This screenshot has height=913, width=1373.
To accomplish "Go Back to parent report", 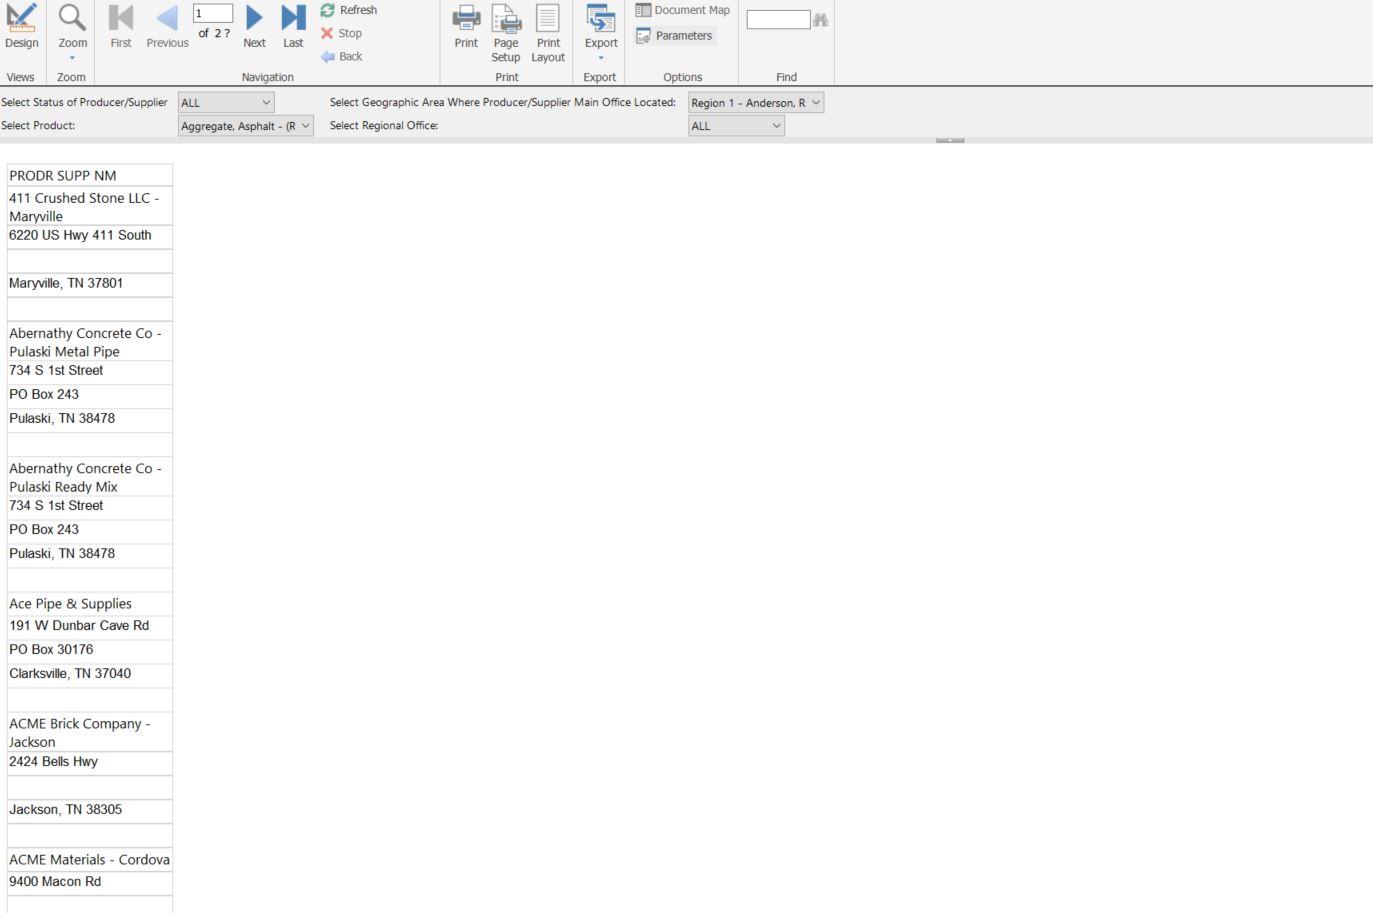I will tap(341, 56).
